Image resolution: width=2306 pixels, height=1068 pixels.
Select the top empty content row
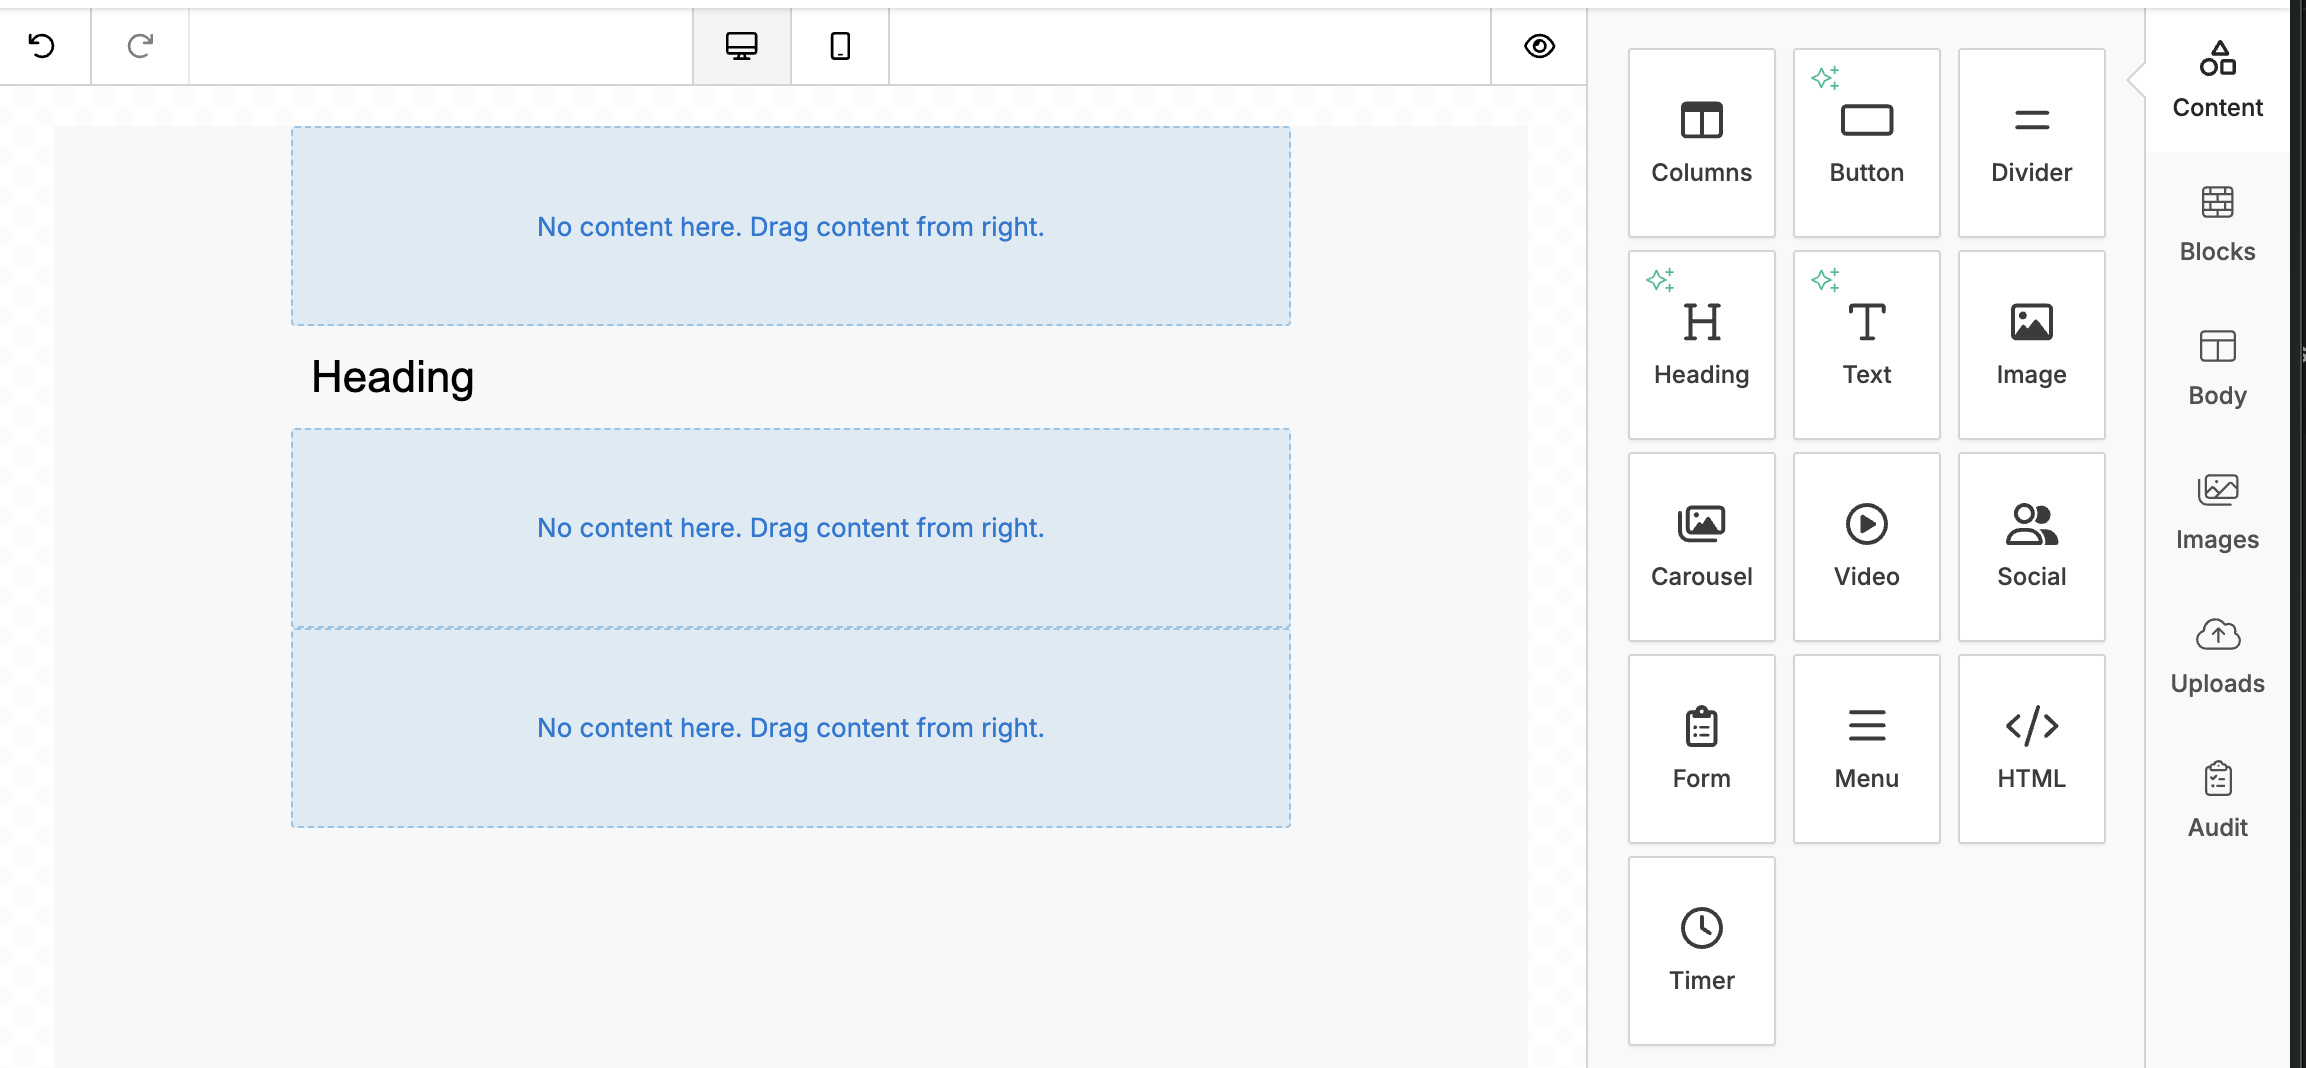(x=790, y=226)
